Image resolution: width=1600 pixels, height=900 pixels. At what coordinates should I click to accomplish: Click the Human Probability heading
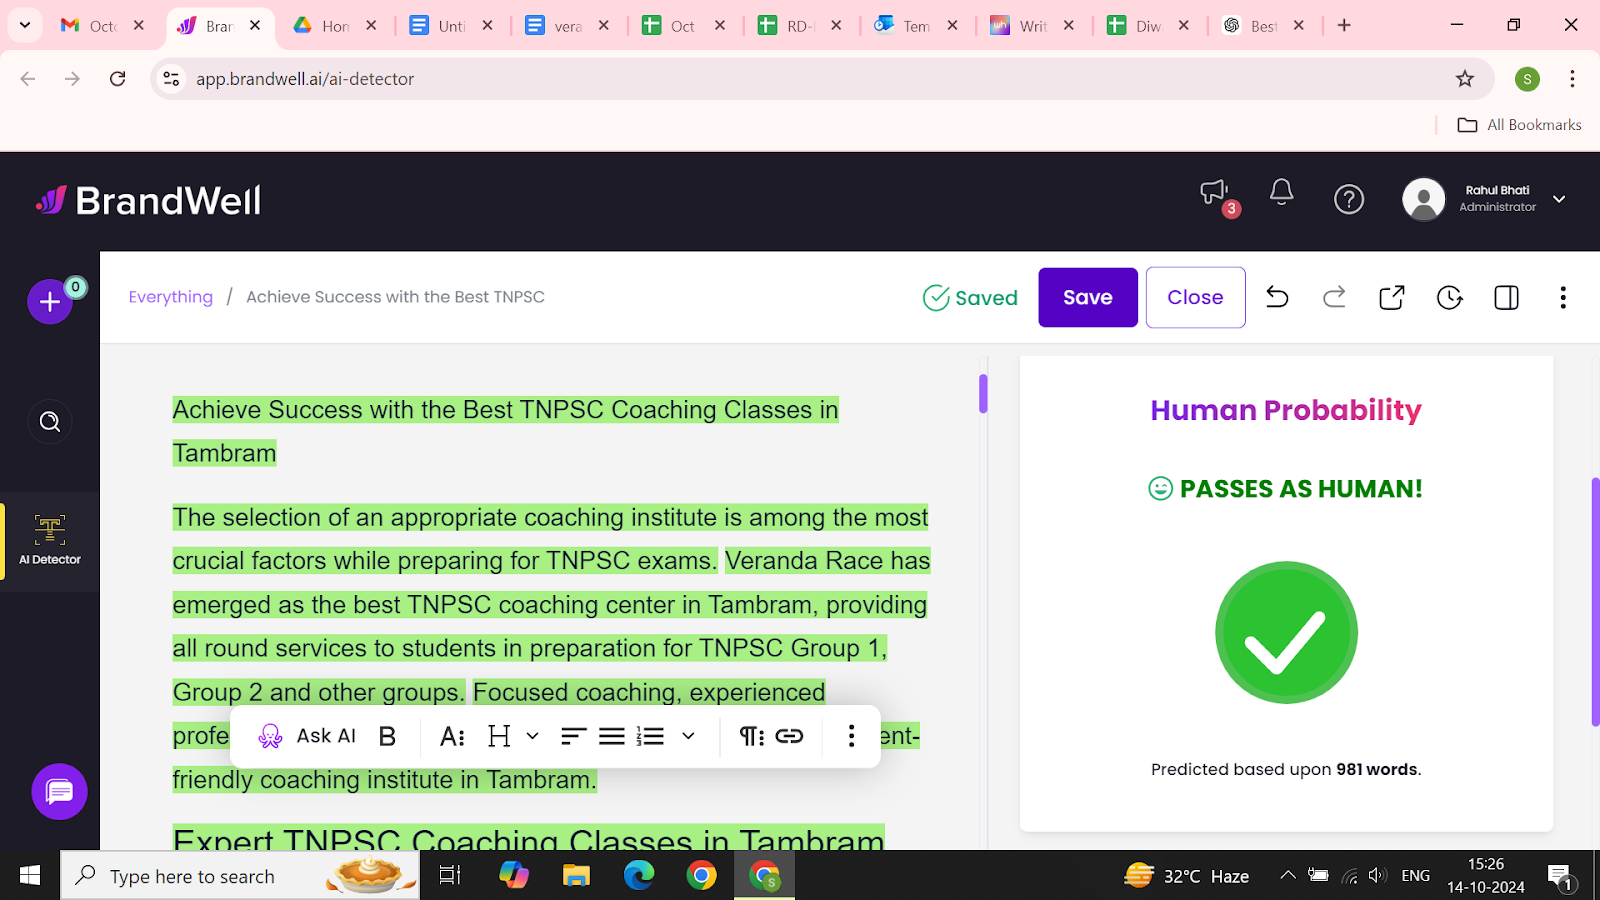click(x=1285, y=410)
